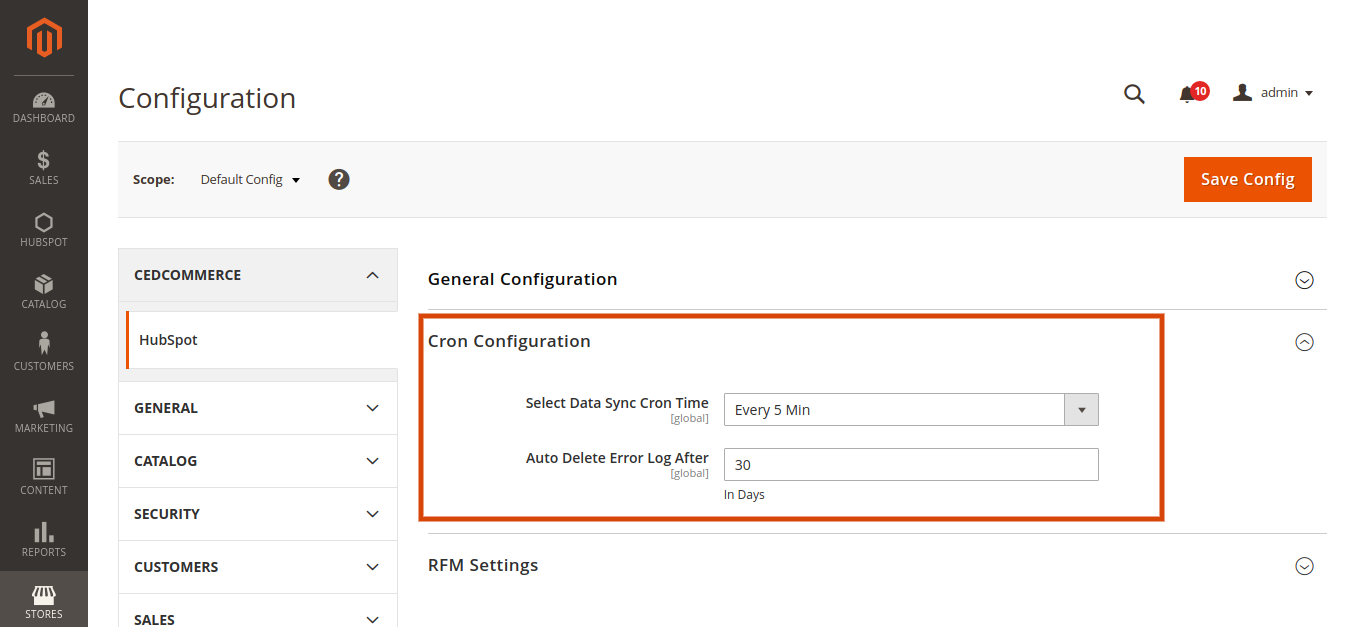The image size is (1357, 627).
Task: Click the 'Select Data Sync Cron Time' label
Action: tap(617, 403)
